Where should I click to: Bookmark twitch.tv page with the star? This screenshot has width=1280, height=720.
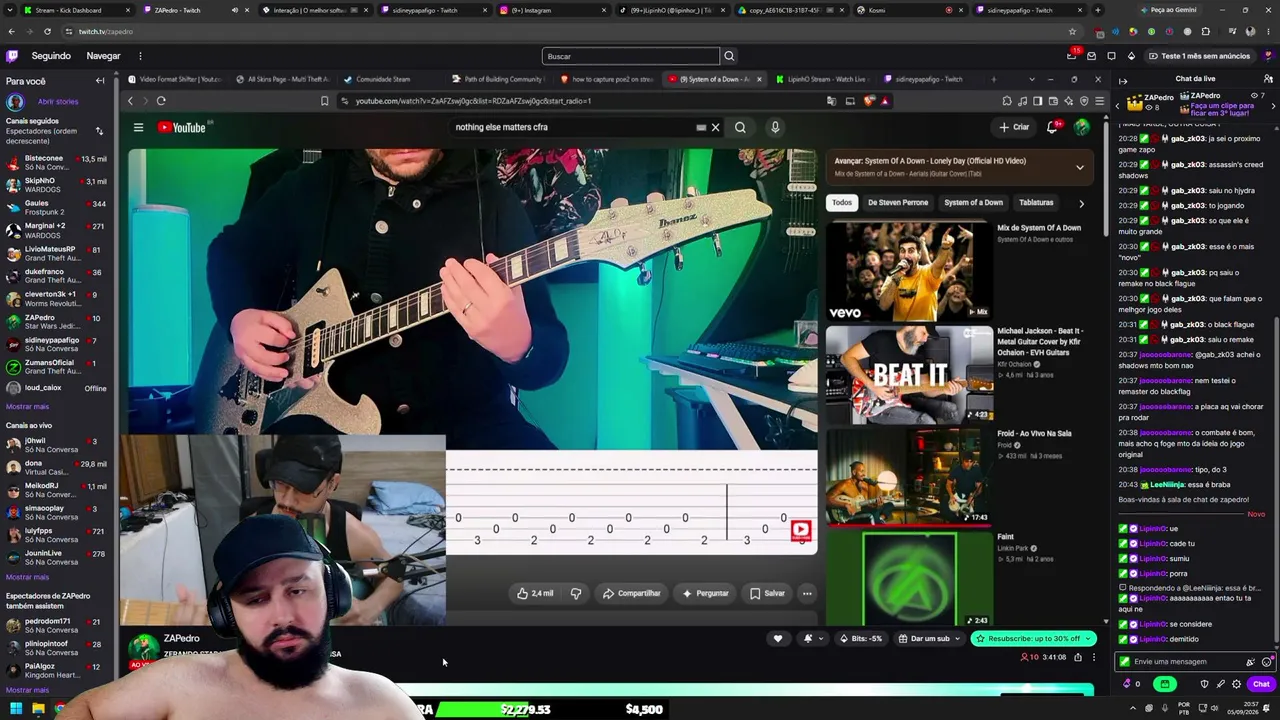click(1073, 32)
